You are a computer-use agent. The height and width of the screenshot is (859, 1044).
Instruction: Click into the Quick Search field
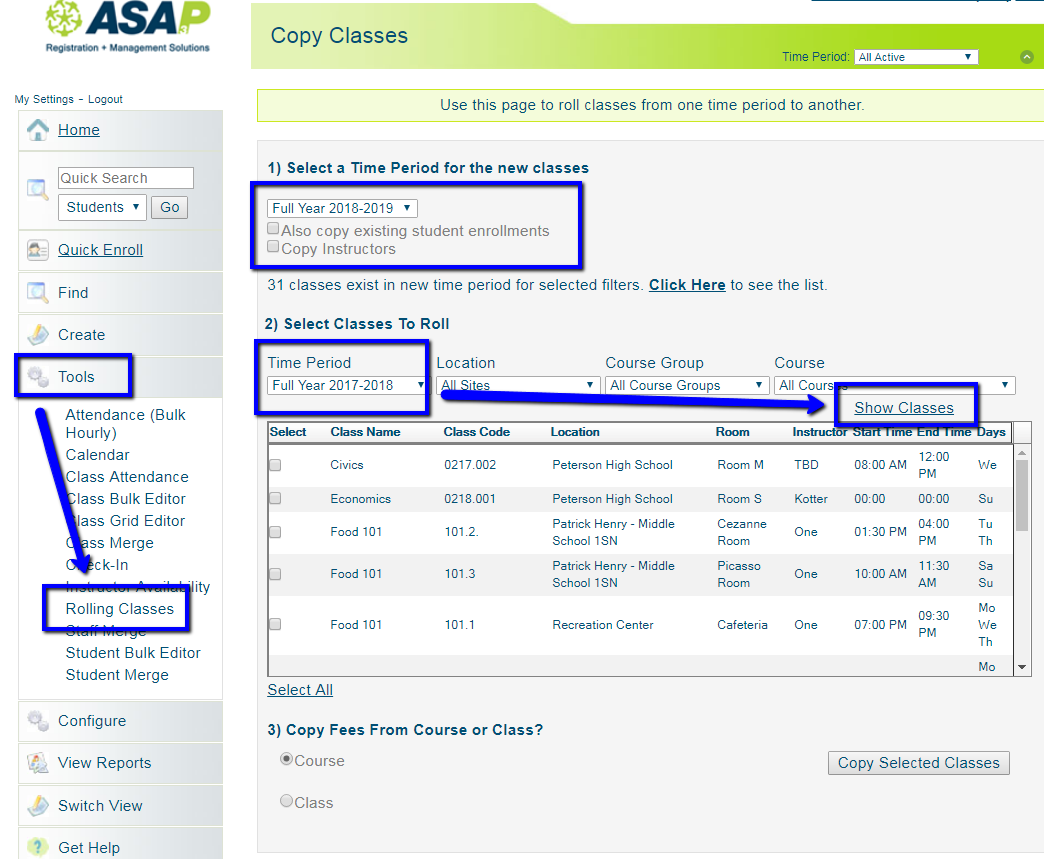pos(125,178)
